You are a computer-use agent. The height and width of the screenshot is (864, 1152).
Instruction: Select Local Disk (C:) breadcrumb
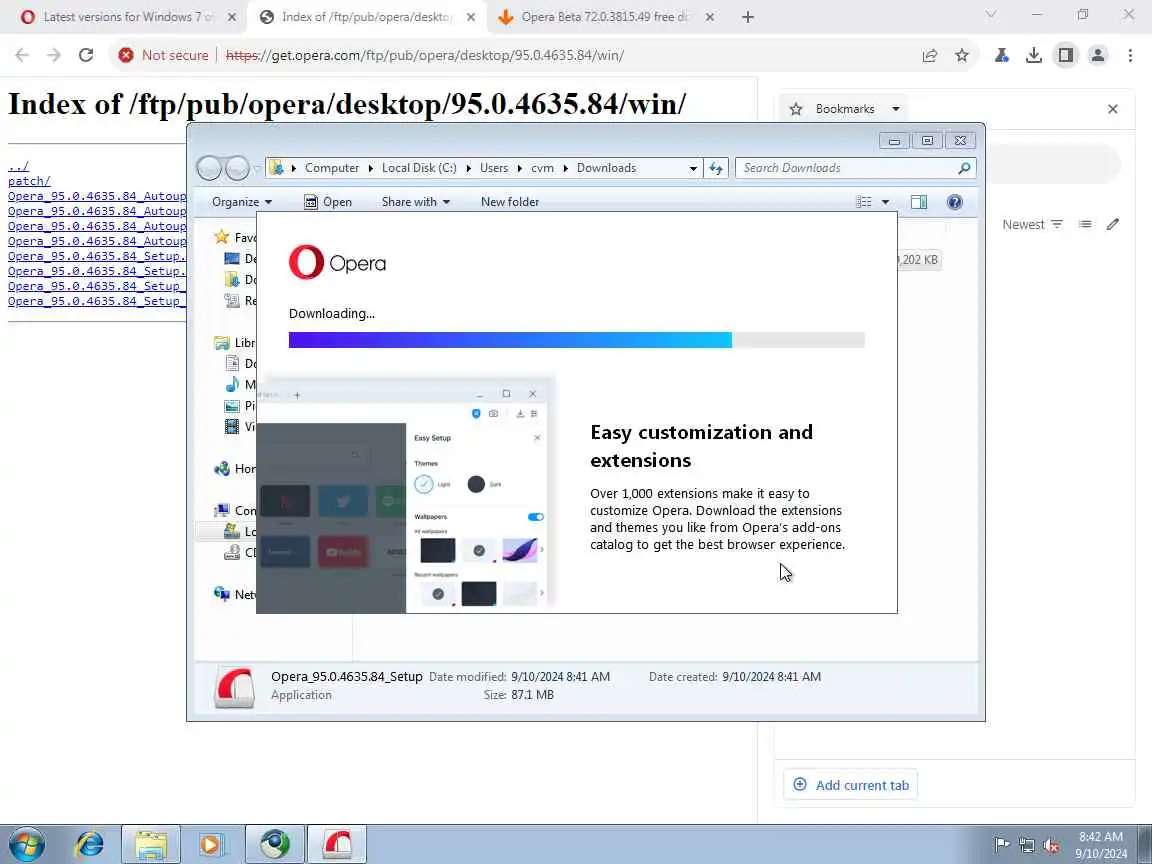[x=419, y=168]
